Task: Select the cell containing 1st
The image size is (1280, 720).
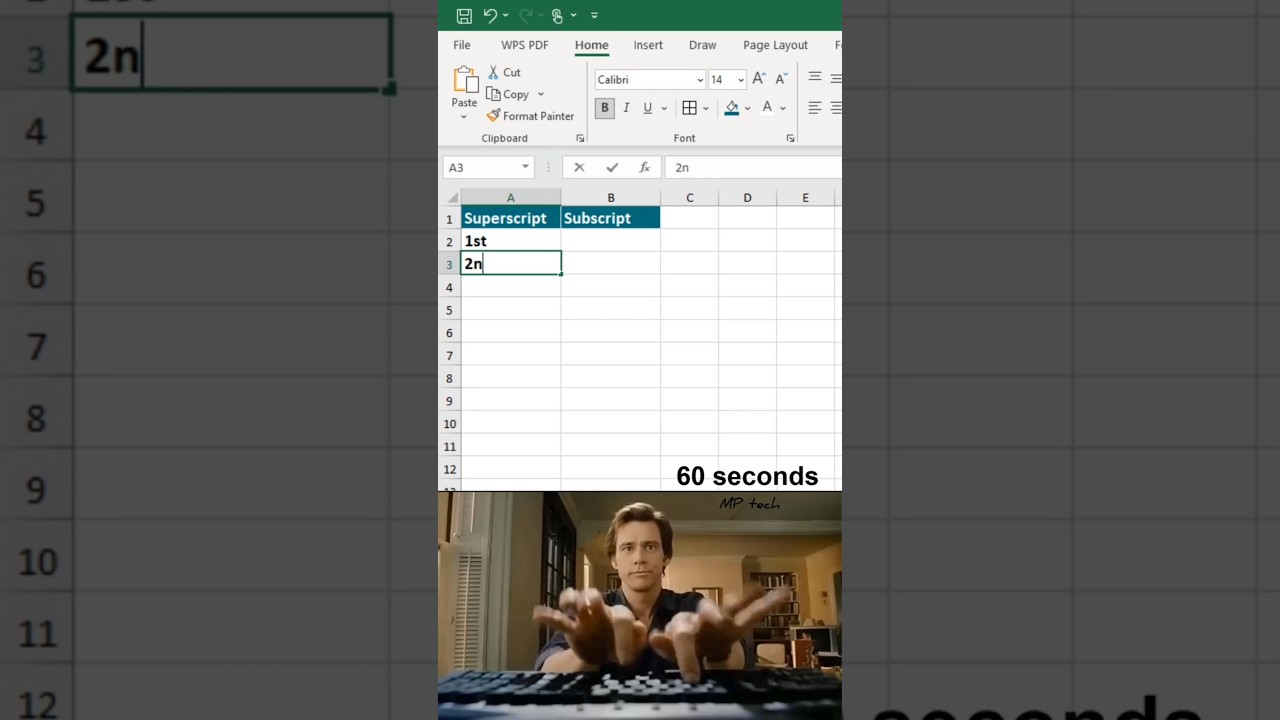Action: [x=510, y=241]
